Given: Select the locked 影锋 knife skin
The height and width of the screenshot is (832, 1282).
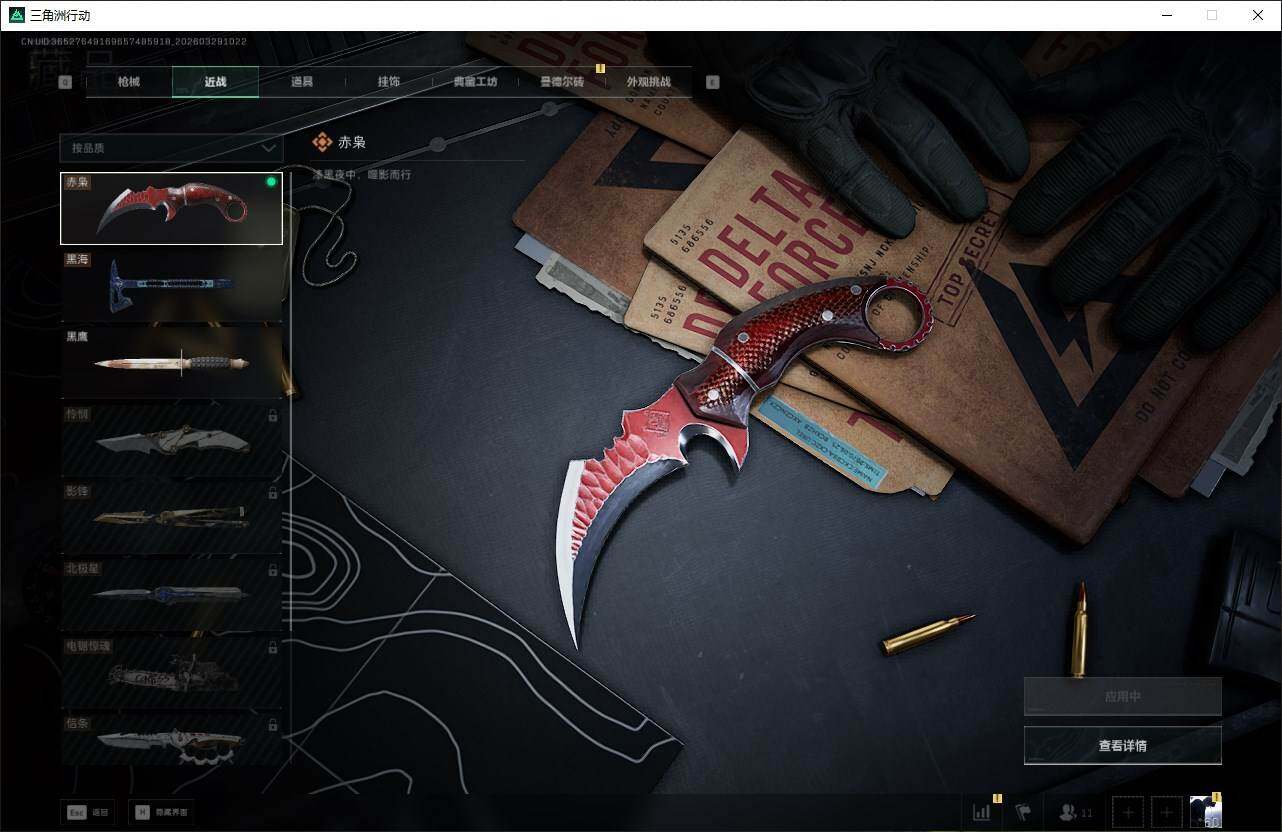Looking at the screenshot, I should pyautogui.click(x=171, y=518).
